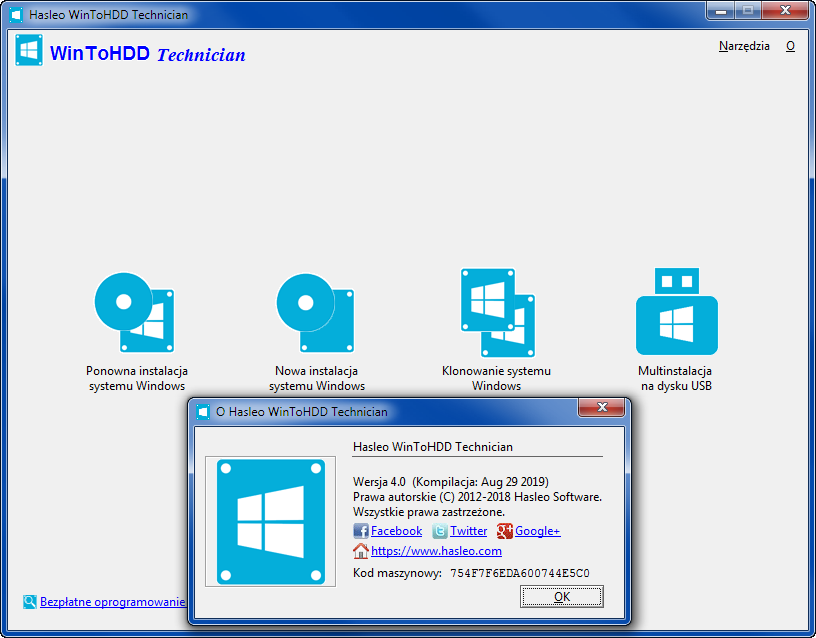Screen dimensions: 816x638
Task: Open the Narzędzia menu
Action: [x=744, y=46]
